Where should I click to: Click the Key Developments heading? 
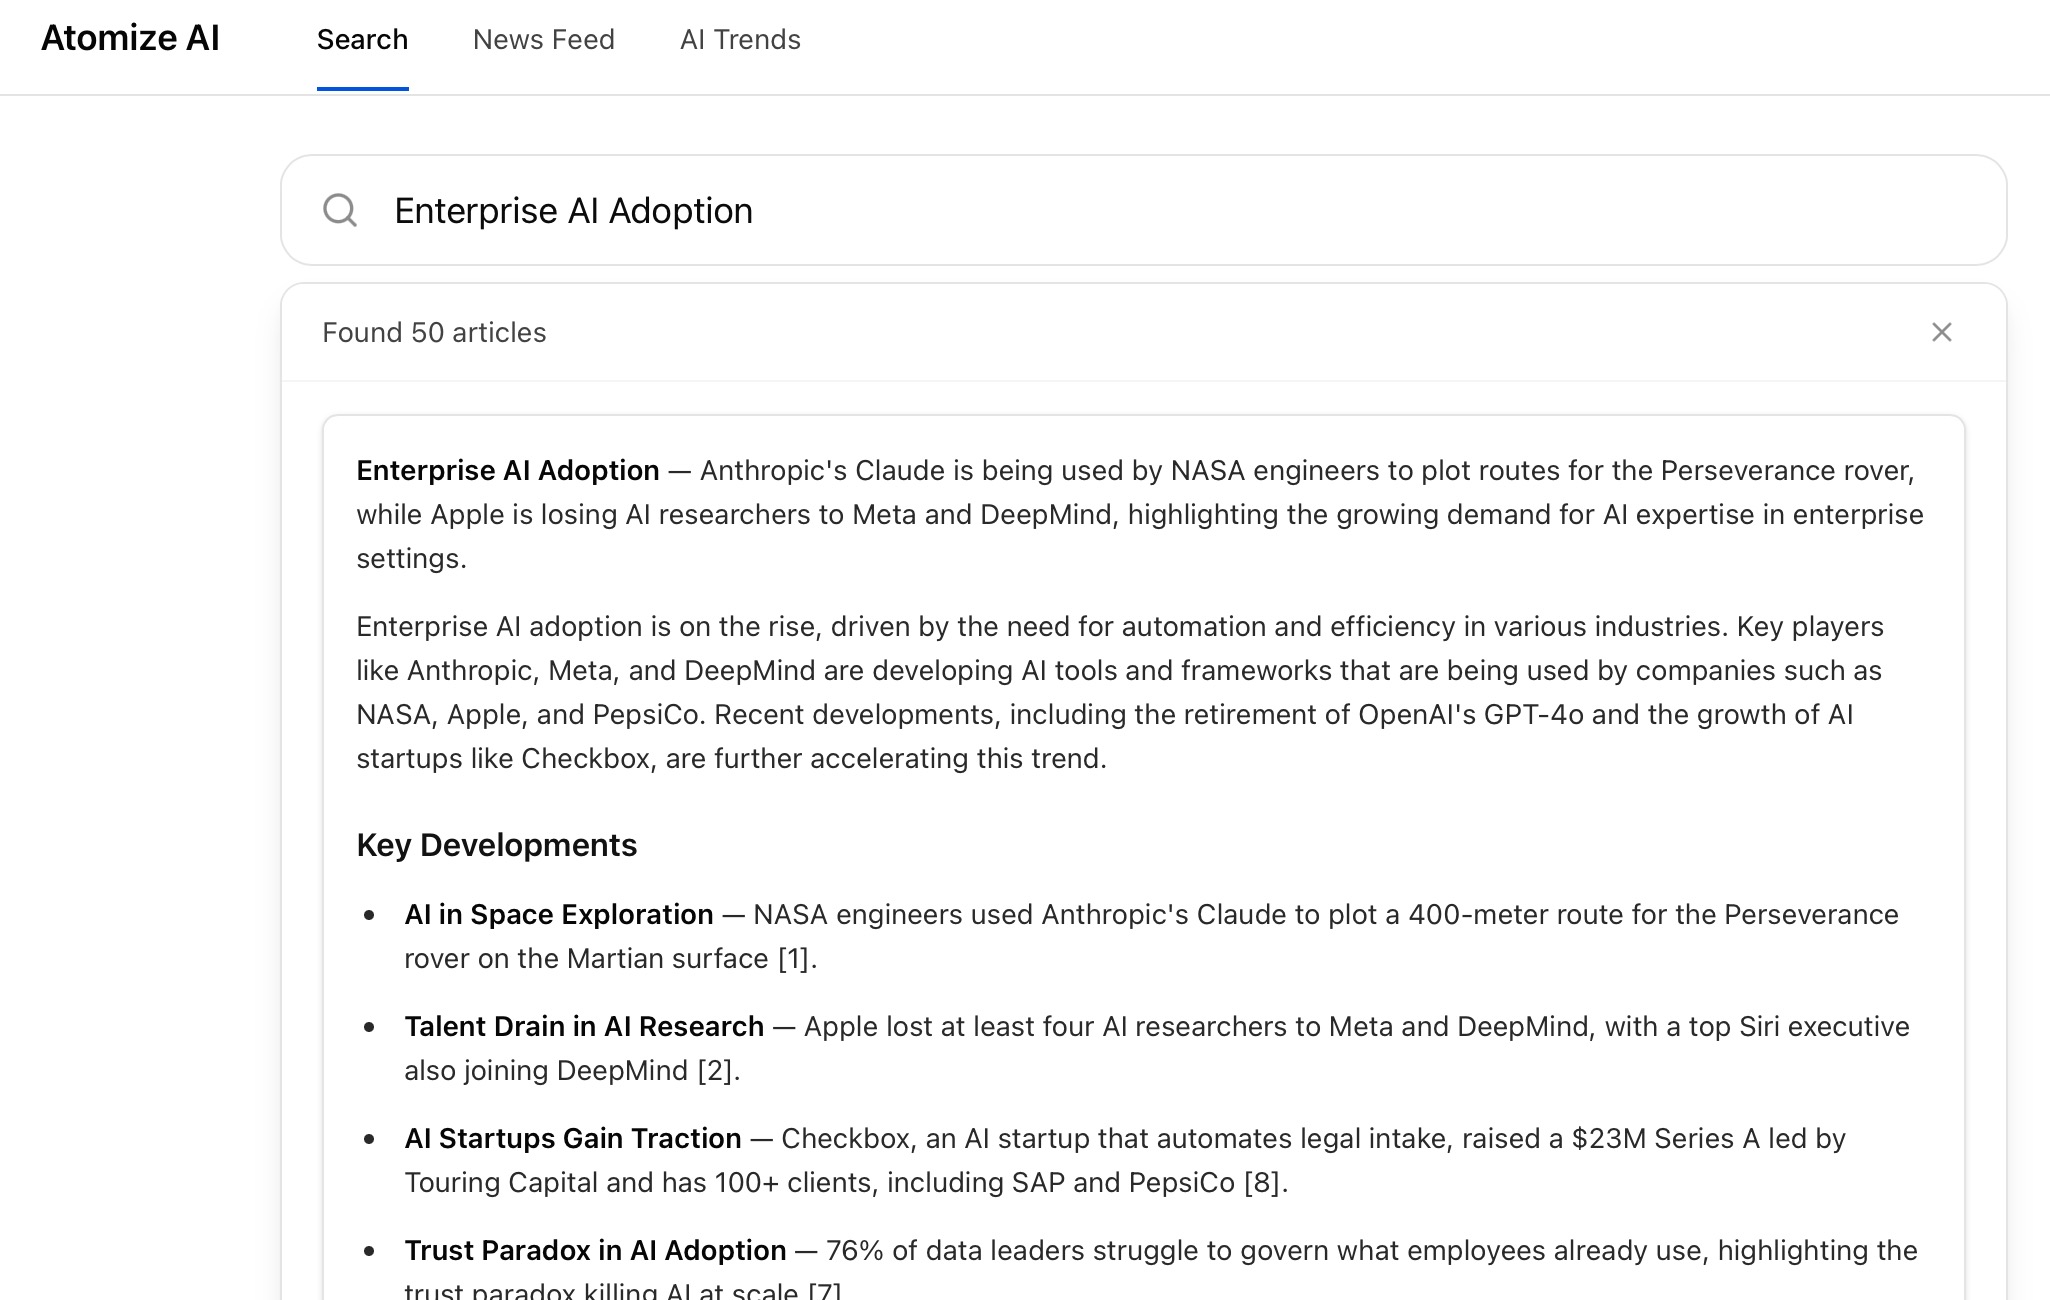pos(496,845)
